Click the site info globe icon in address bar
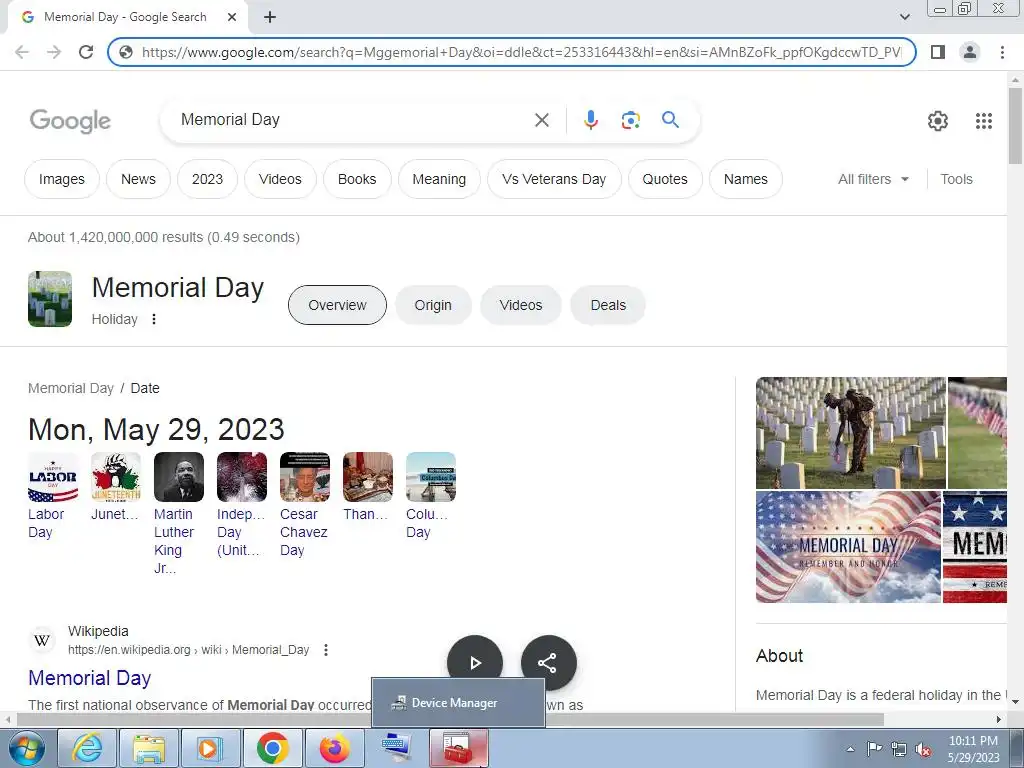The image size is (1024, 768). [126, 52]
